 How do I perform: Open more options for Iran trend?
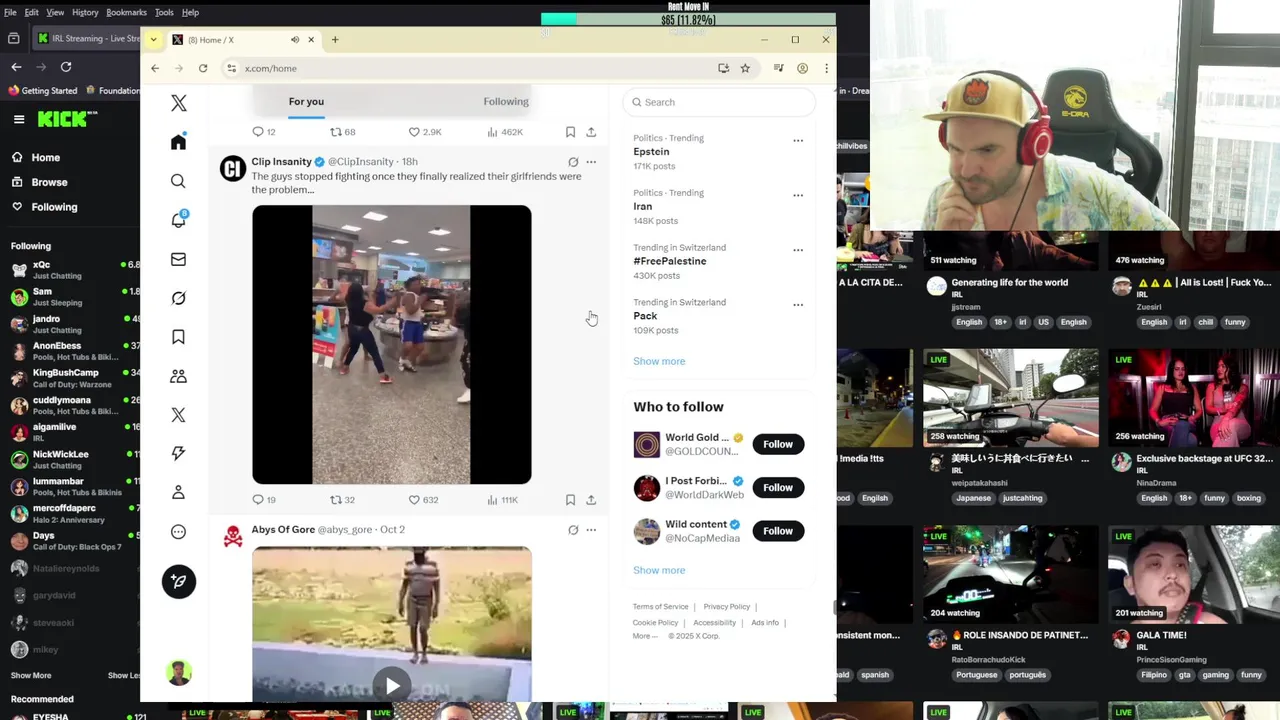pyautogui.click(x=798, y=196)
